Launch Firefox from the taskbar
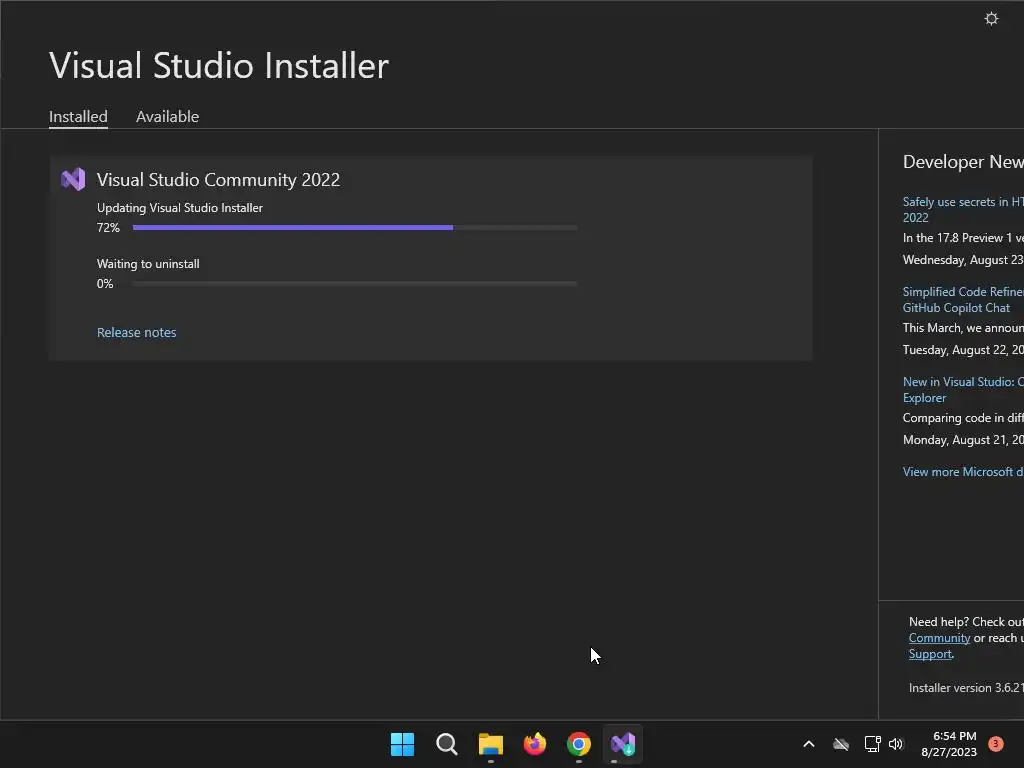The image size is (1024, 768). (535, 744)
